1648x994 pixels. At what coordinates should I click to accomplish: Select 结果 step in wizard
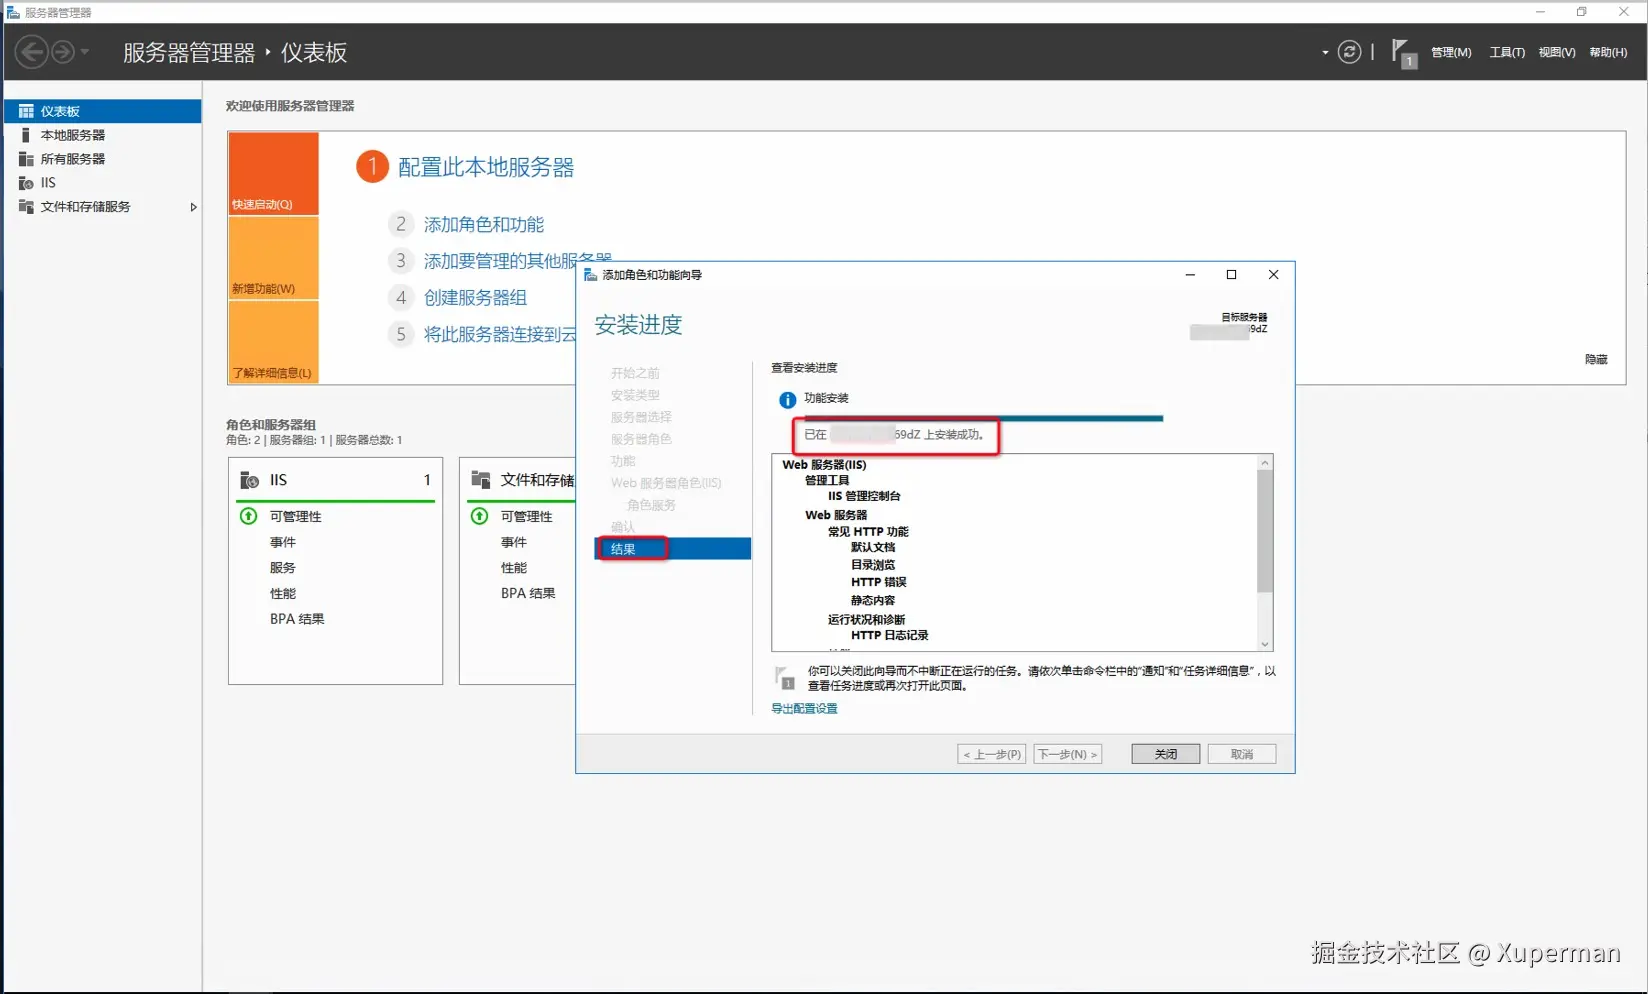[672, 549]
